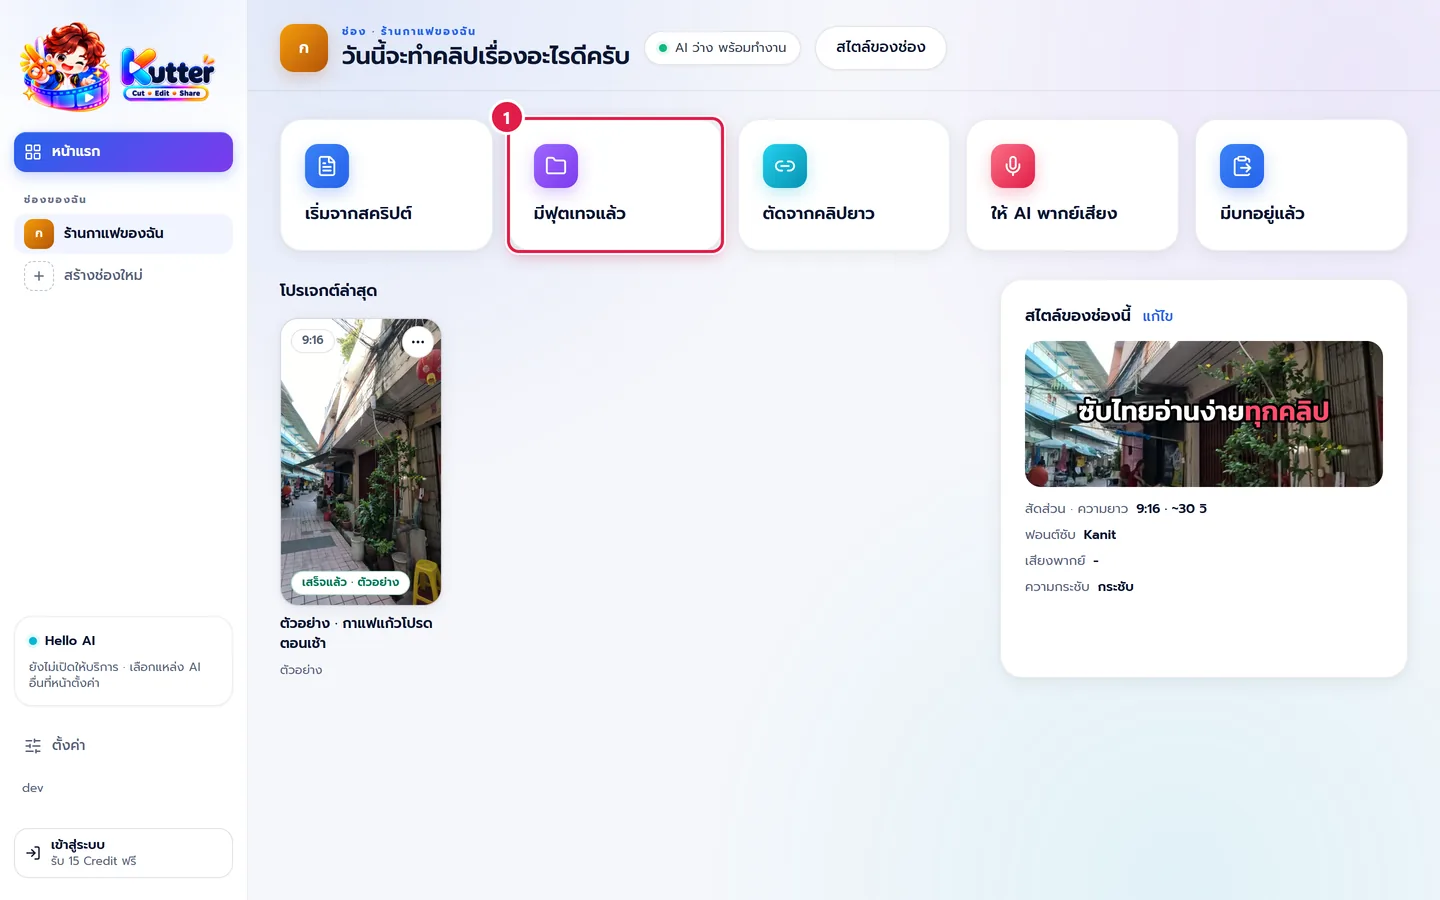
Task: Select the ร้านกาแฟของฉัน channel
Action: (123, 234)
